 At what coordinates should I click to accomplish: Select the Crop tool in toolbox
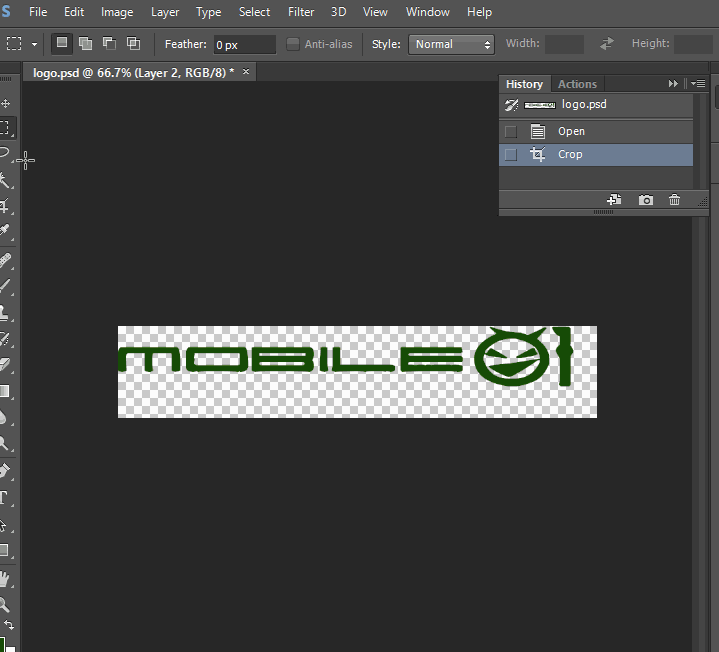[6, 205]
